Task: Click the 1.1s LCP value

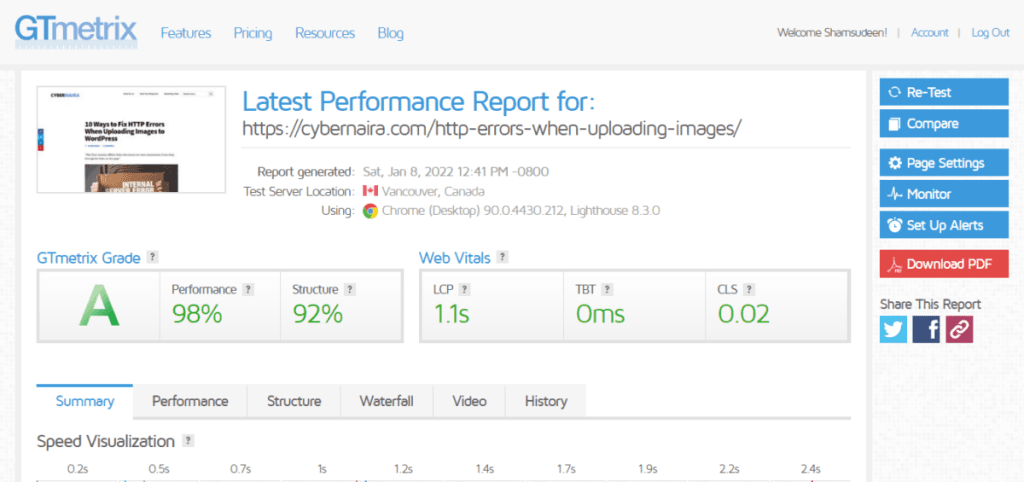Action: point(452,315)
